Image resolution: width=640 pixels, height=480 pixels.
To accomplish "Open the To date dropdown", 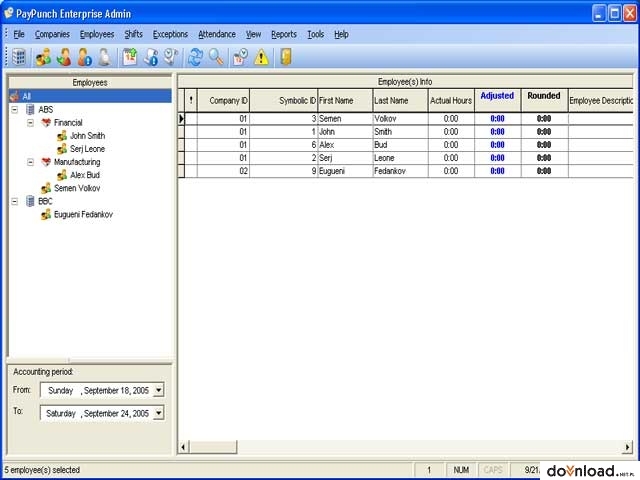I will click(x=158, y=413).
